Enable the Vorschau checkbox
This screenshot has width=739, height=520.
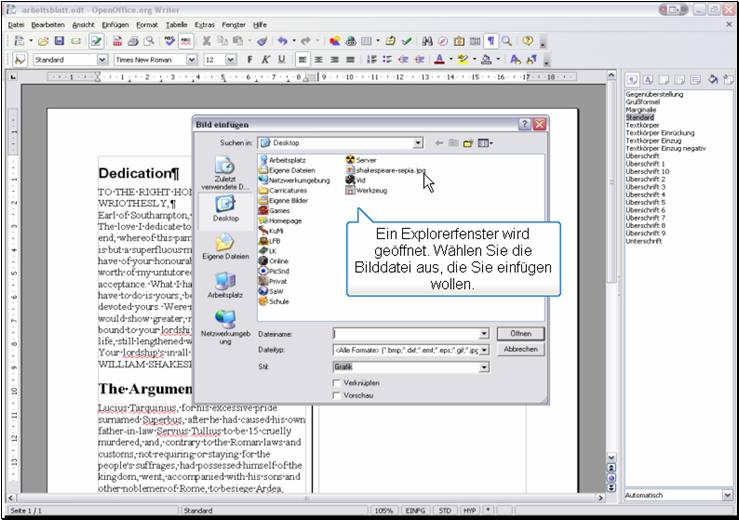[x=337, y=395]
